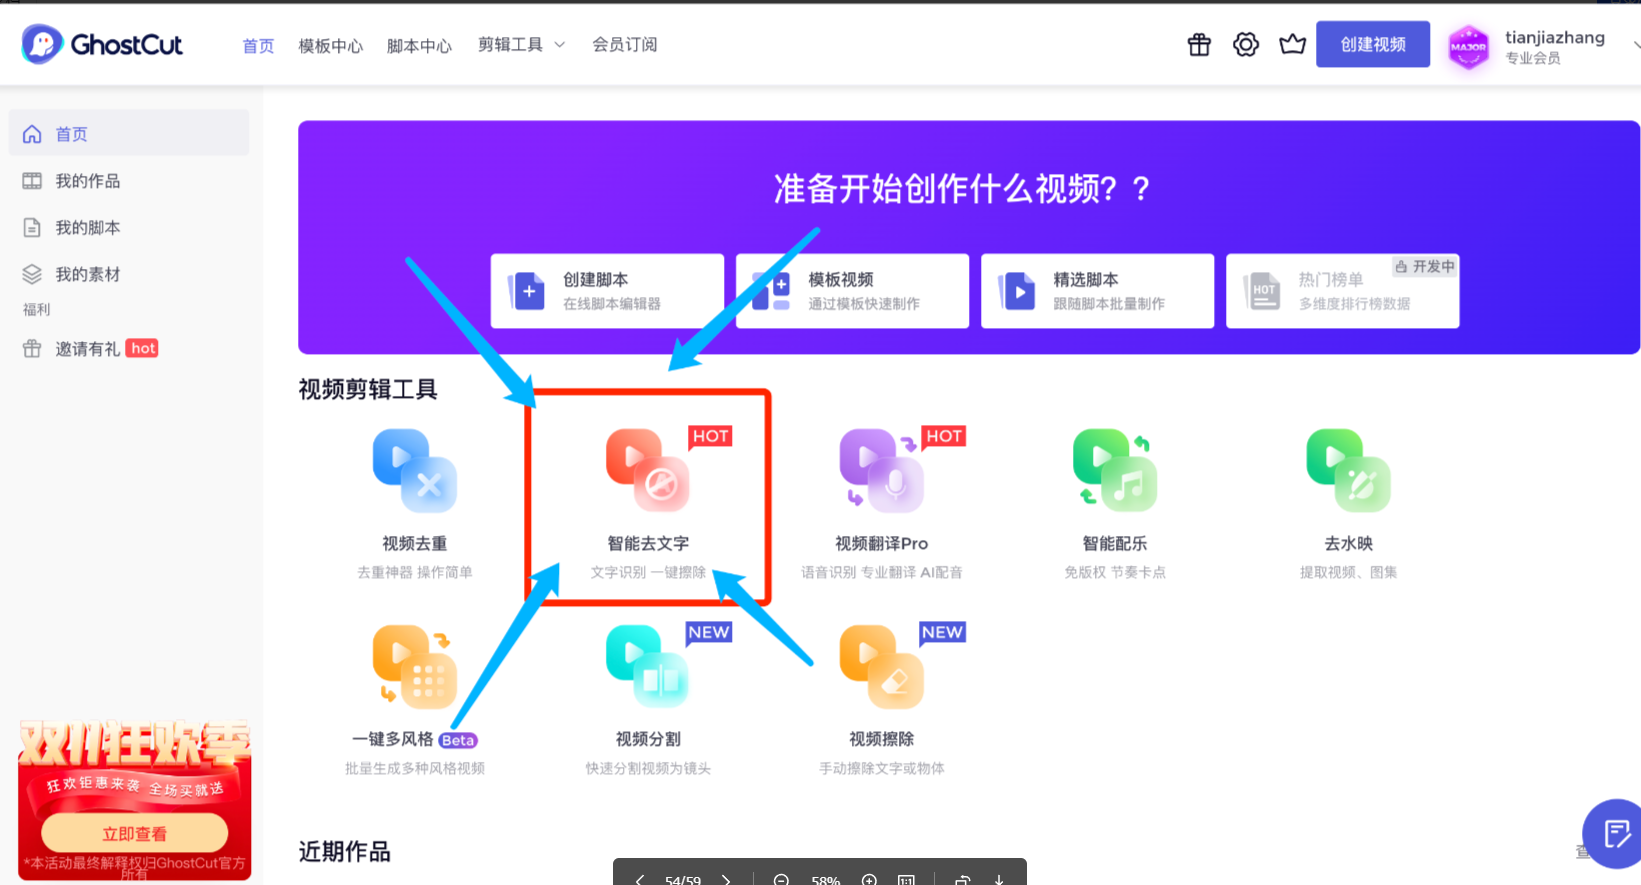Screen dimensions: 1641x885
Task: Click the crown membership icon
Action: [x=1293, y=45]
